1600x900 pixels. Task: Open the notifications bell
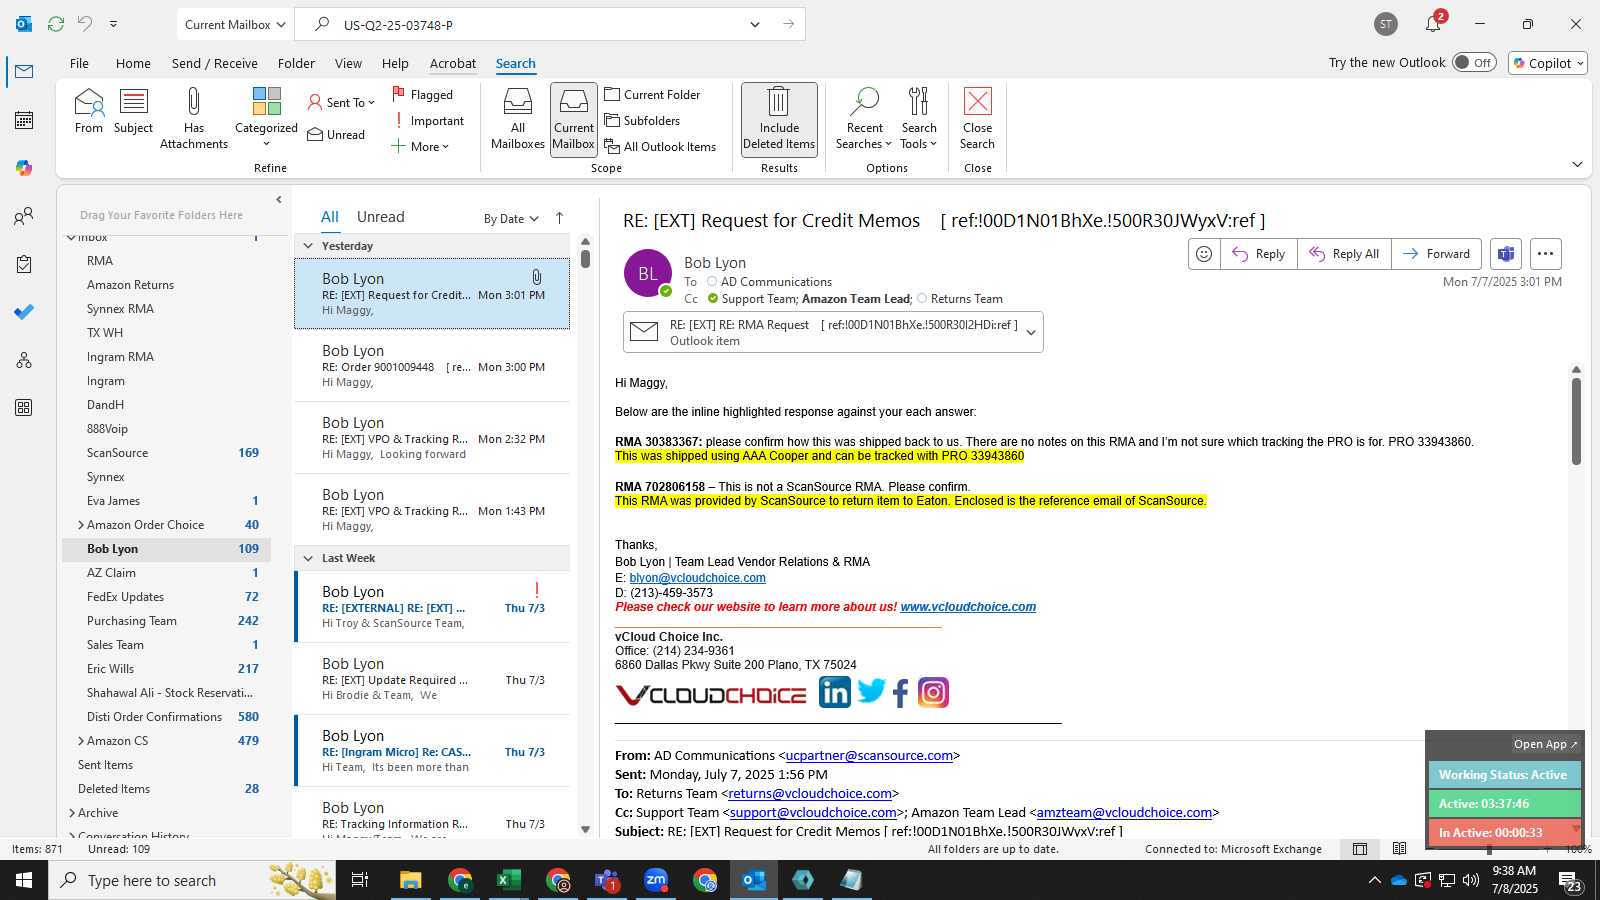[x=1433, y=24]
